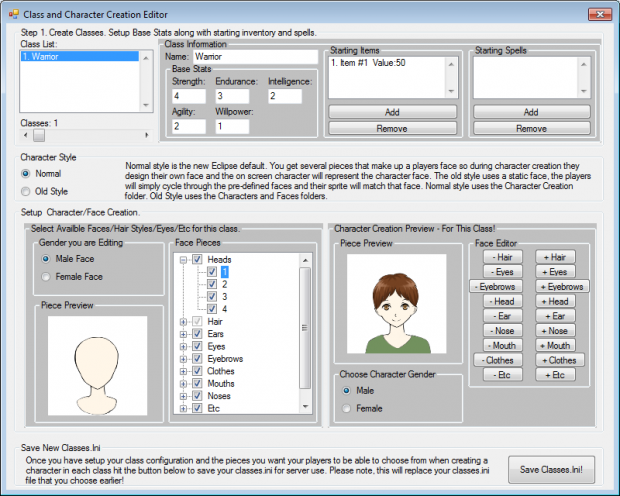Click Remove under Starting Spells
620x496 pixels.
tap(531, 128)
